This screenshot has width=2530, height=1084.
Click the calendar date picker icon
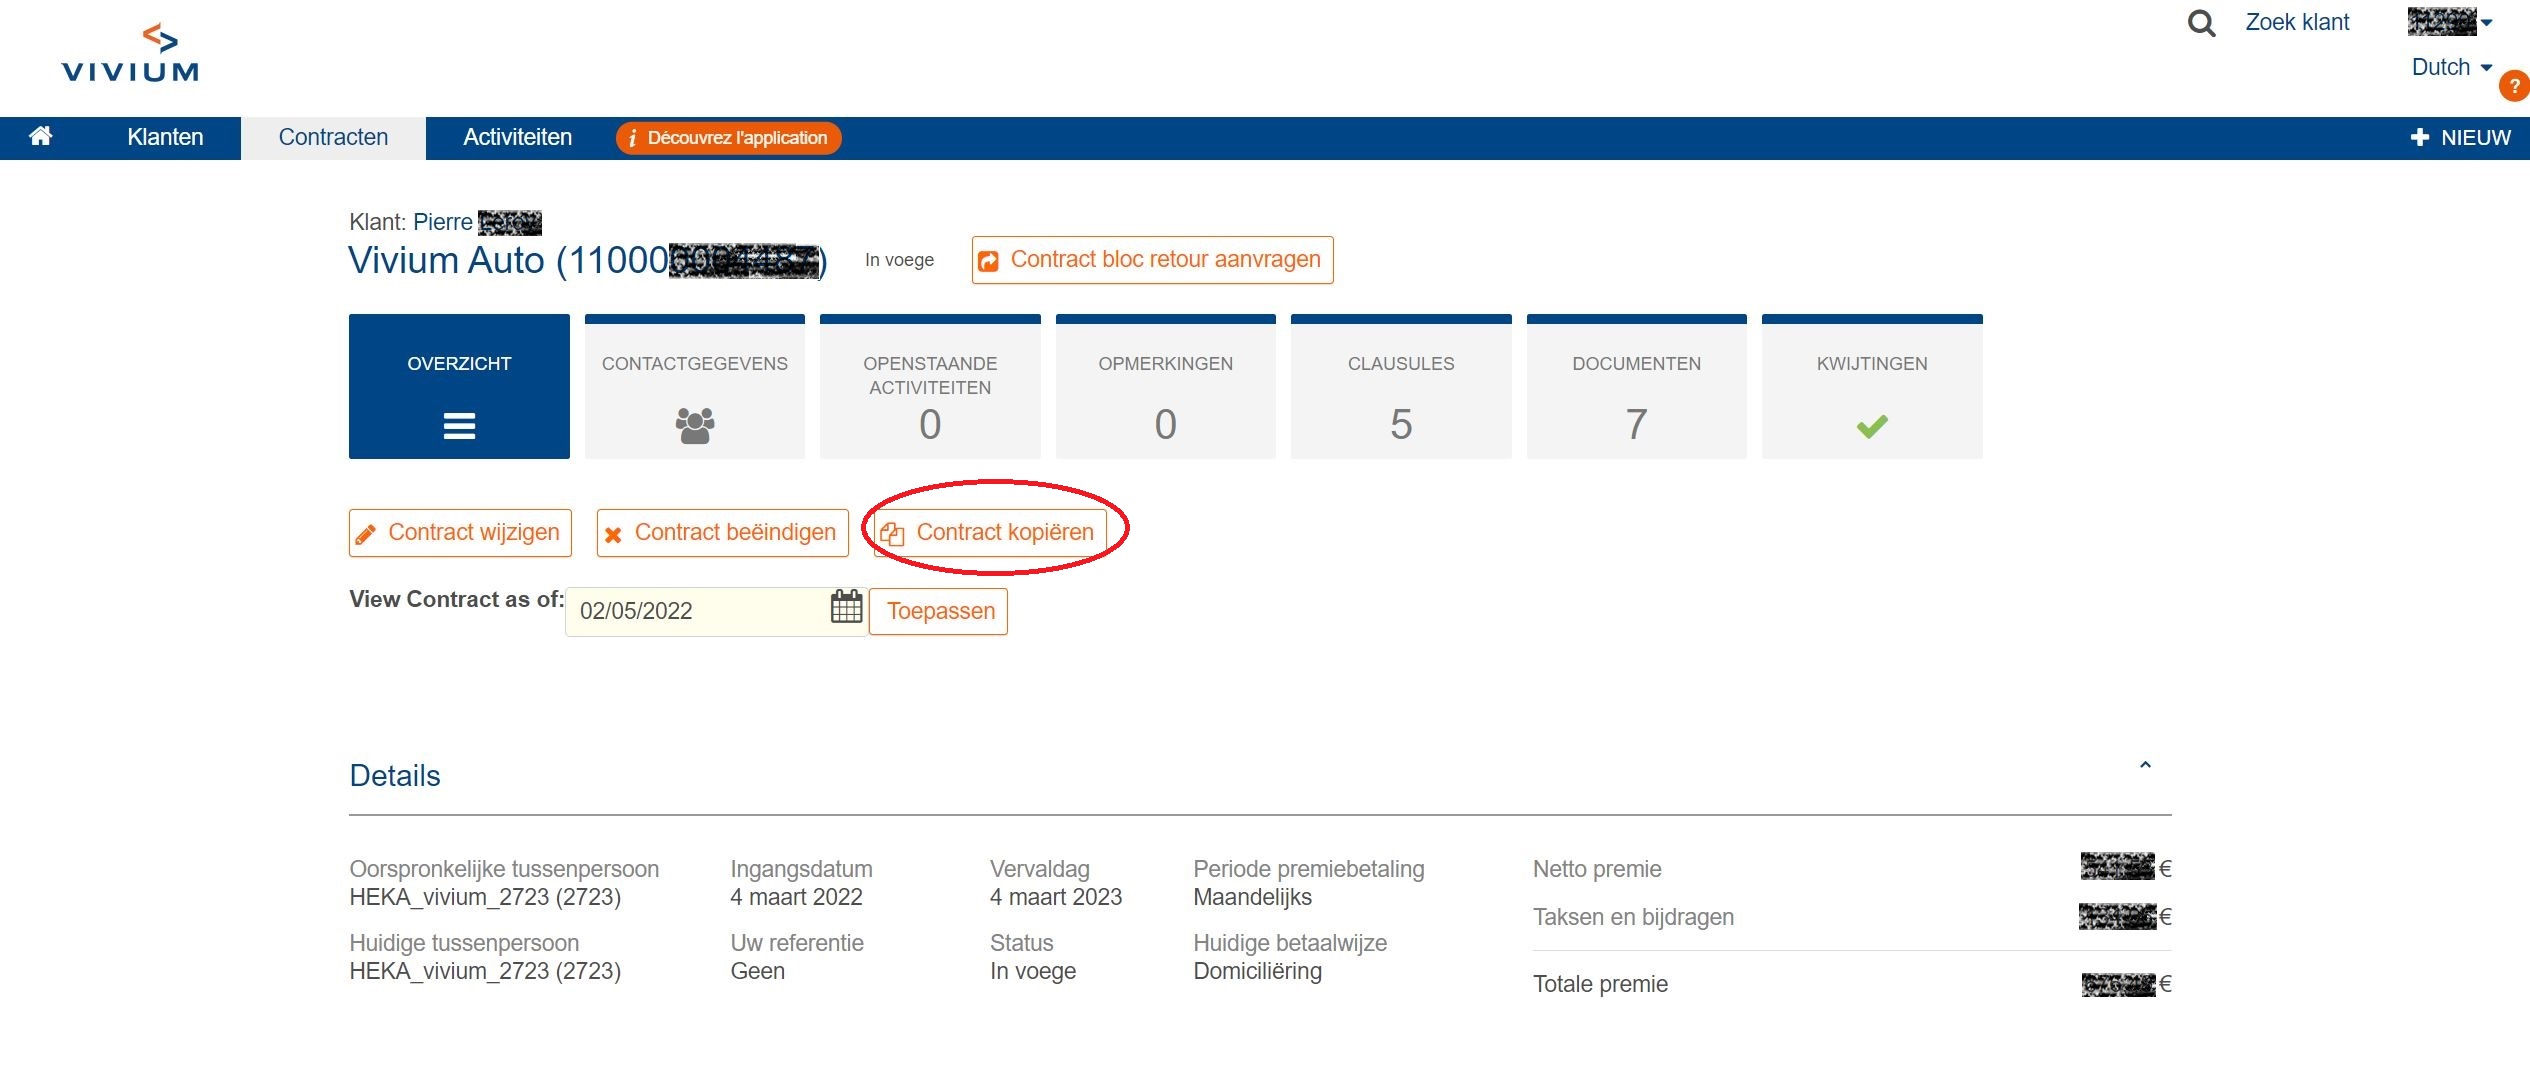[x=846, y=607]
